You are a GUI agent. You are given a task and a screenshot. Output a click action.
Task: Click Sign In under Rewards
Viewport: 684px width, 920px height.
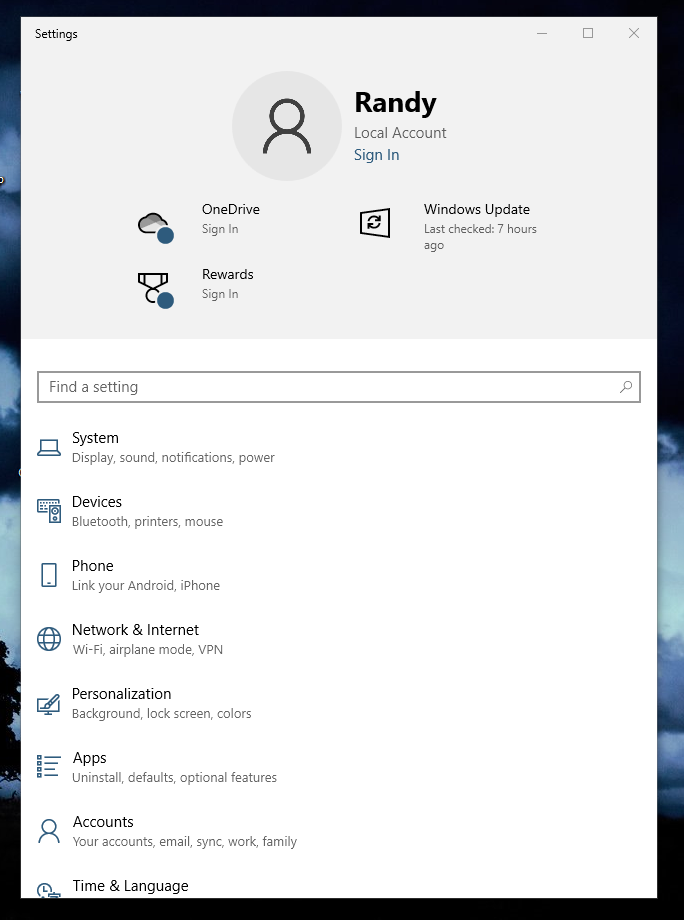220,294
